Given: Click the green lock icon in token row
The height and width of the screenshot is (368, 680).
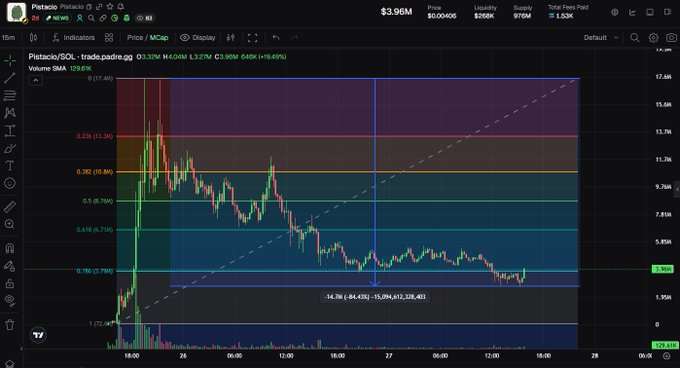Looking at the screenshot, I should 126,18.
